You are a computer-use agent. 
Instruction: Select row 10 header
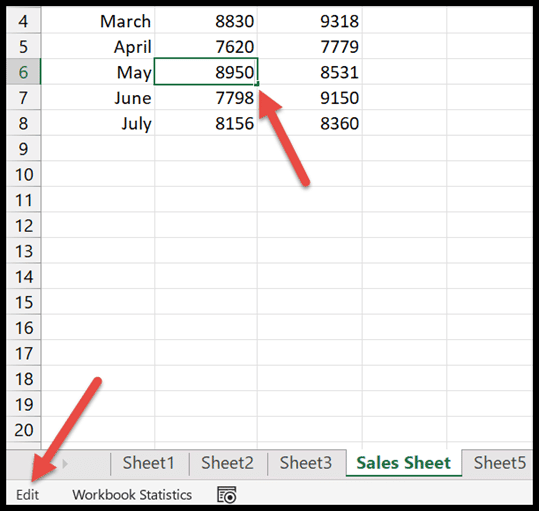pos(23,174)
